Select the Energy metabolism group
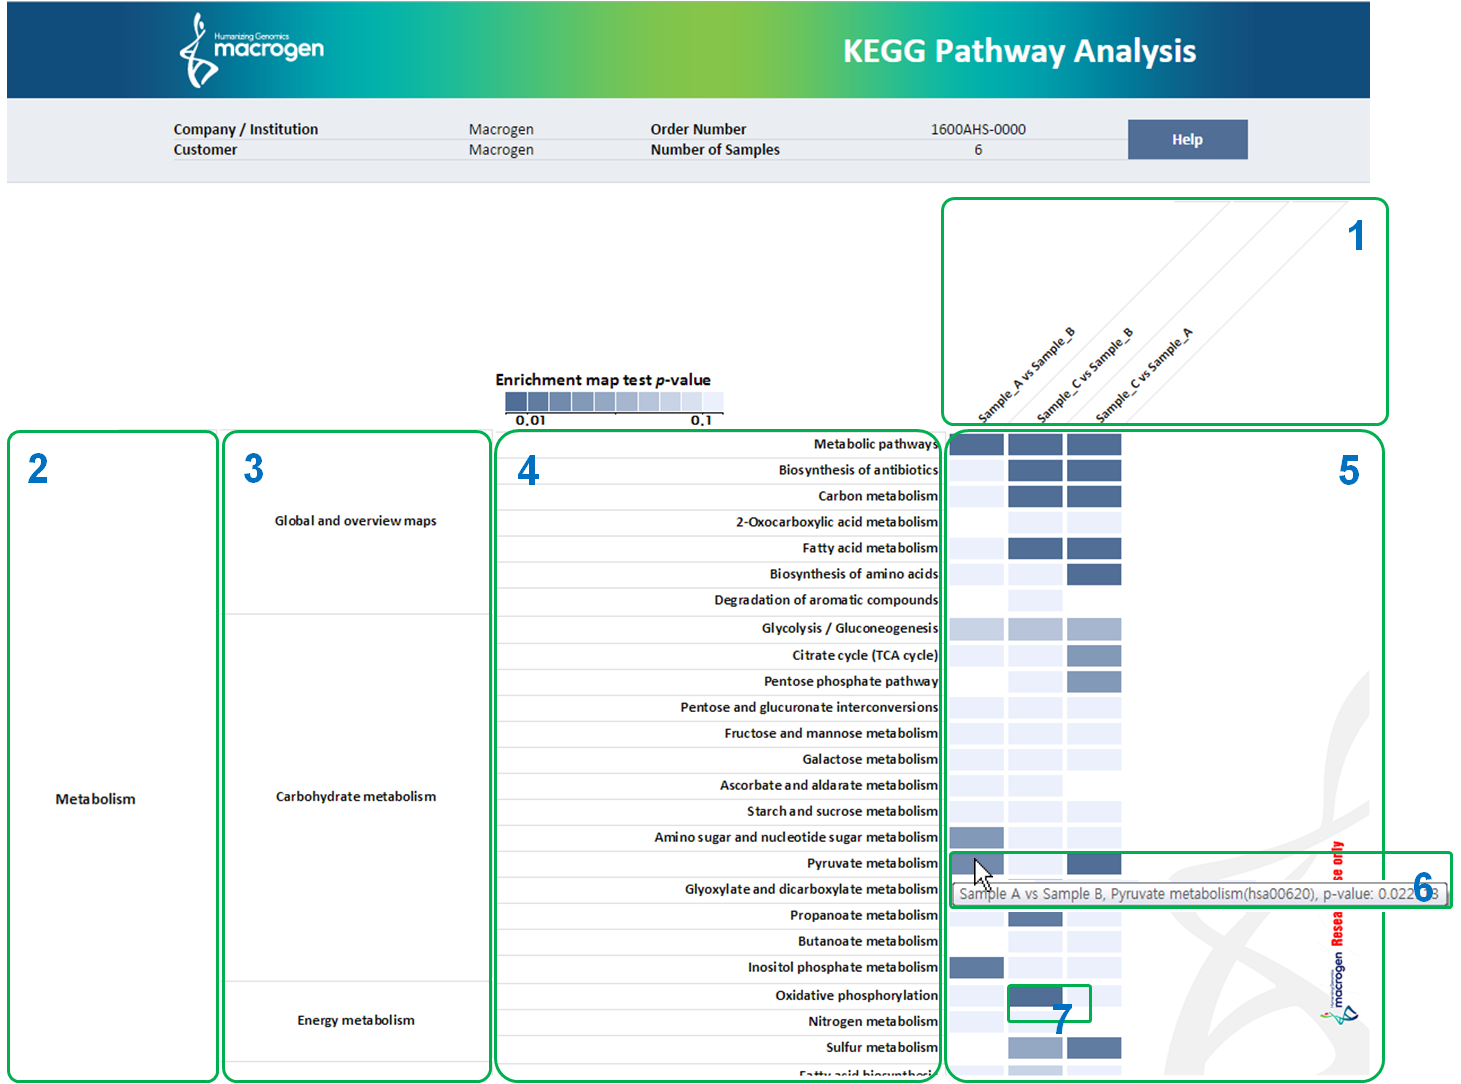This screenshot has height=1084, width=1461. [355, 1020]
